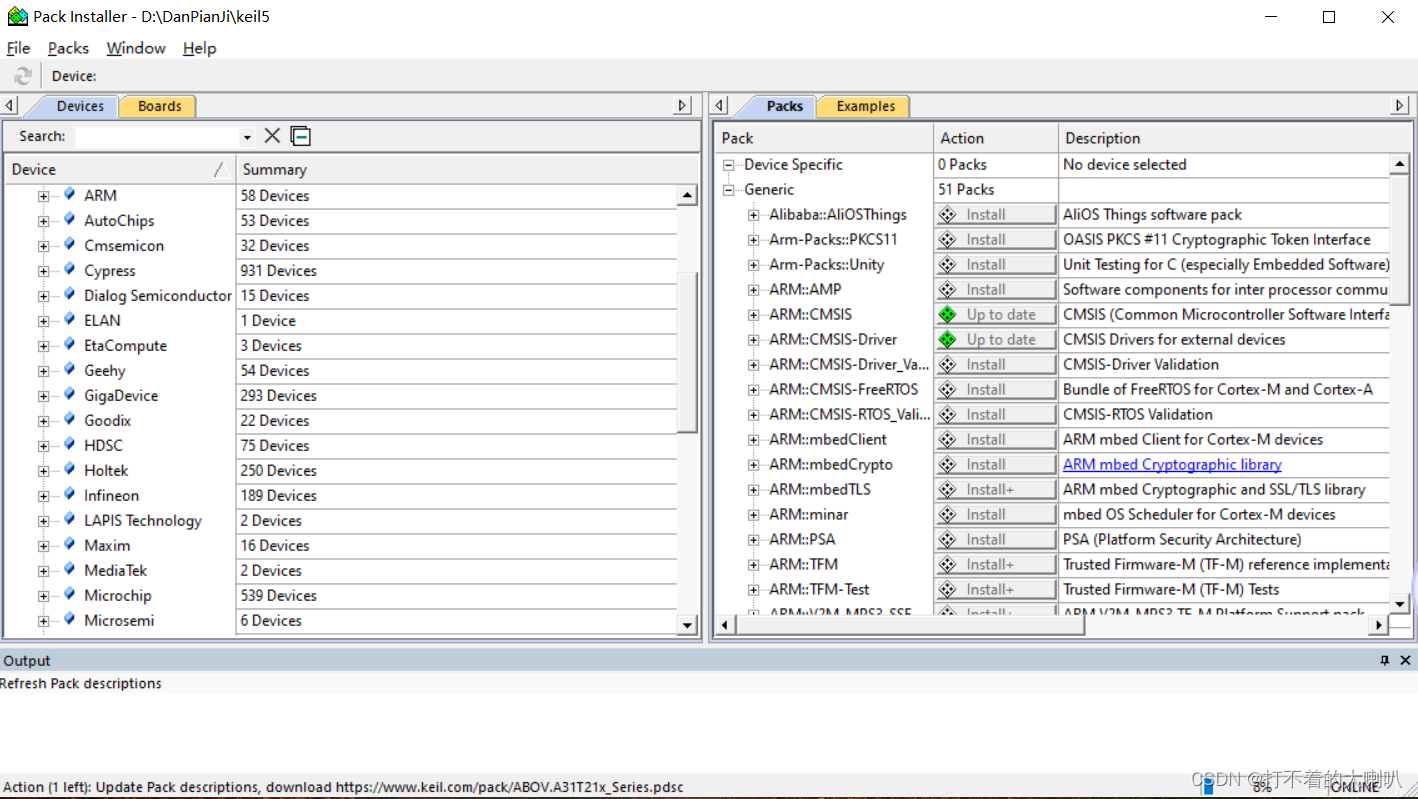Expand the Dialog Semiconductor node

[43, 296]
